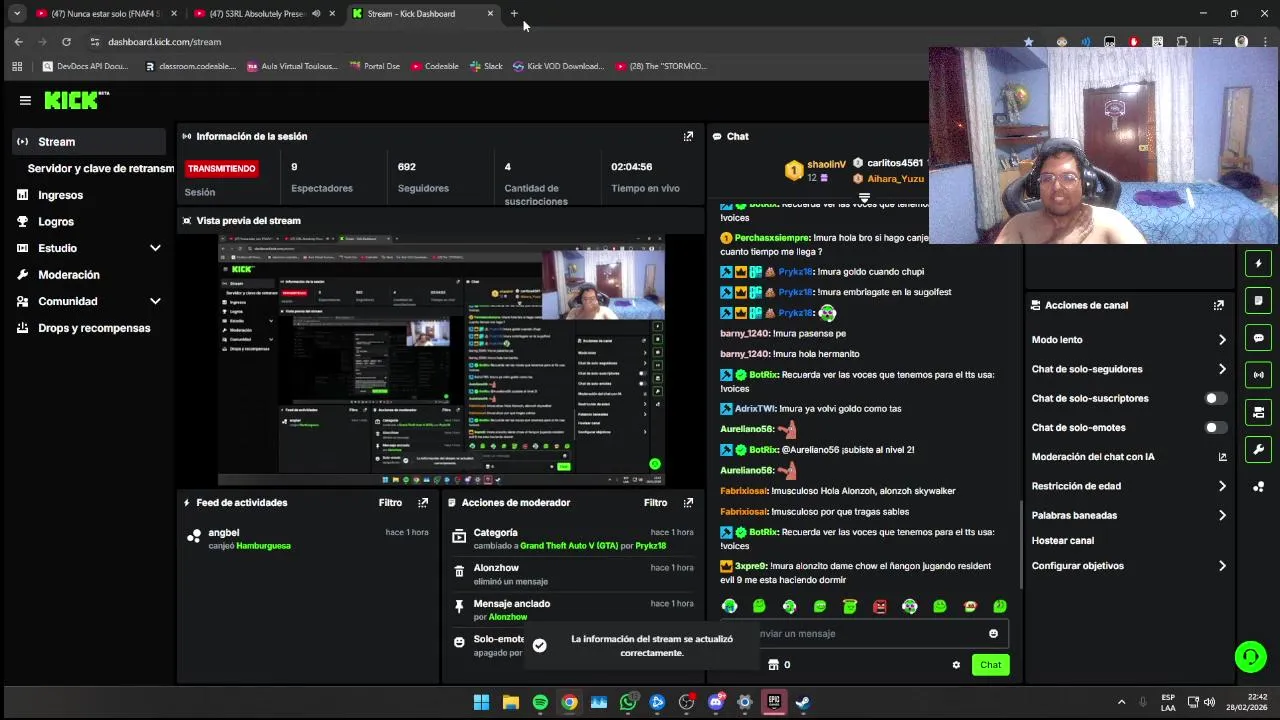Open Steam from taskbar
The width and height of the screenshot is (1280, 720).
coord(803,702)
